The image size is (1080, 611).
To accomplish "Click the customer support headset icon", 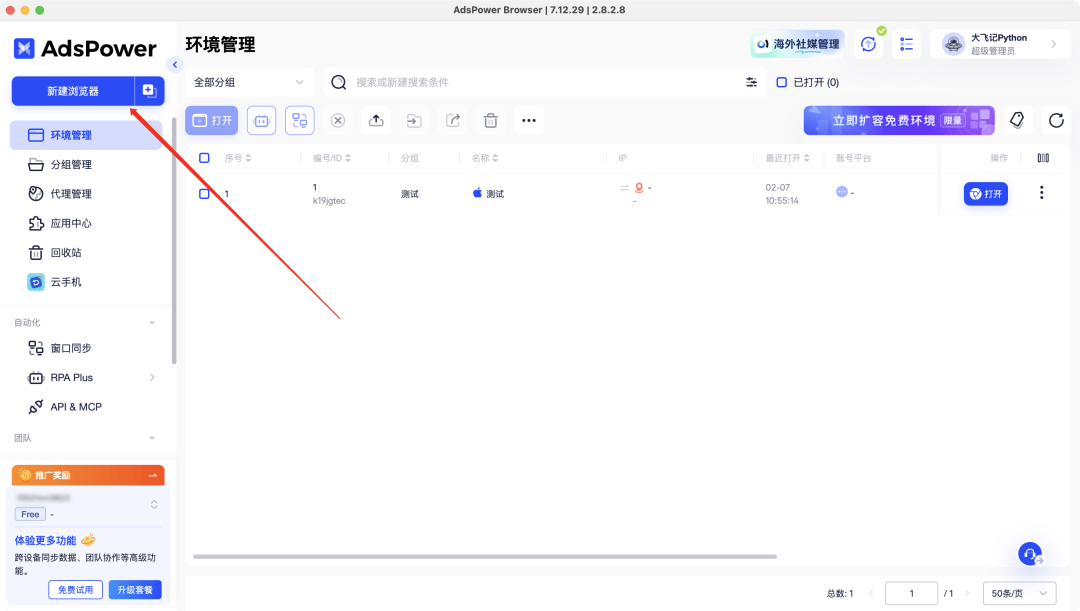I will 1030,553.
